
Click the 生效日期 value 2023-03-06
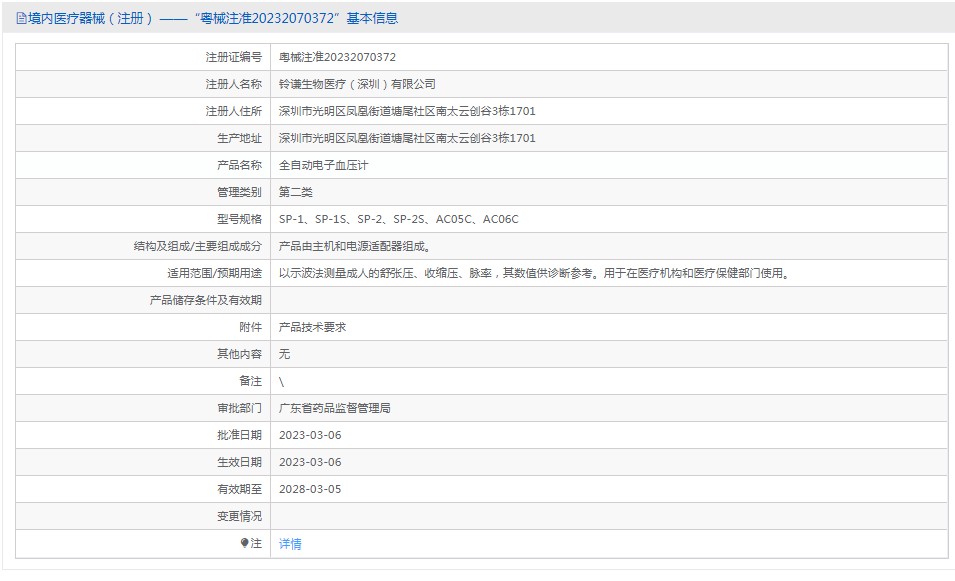point(310,462)
